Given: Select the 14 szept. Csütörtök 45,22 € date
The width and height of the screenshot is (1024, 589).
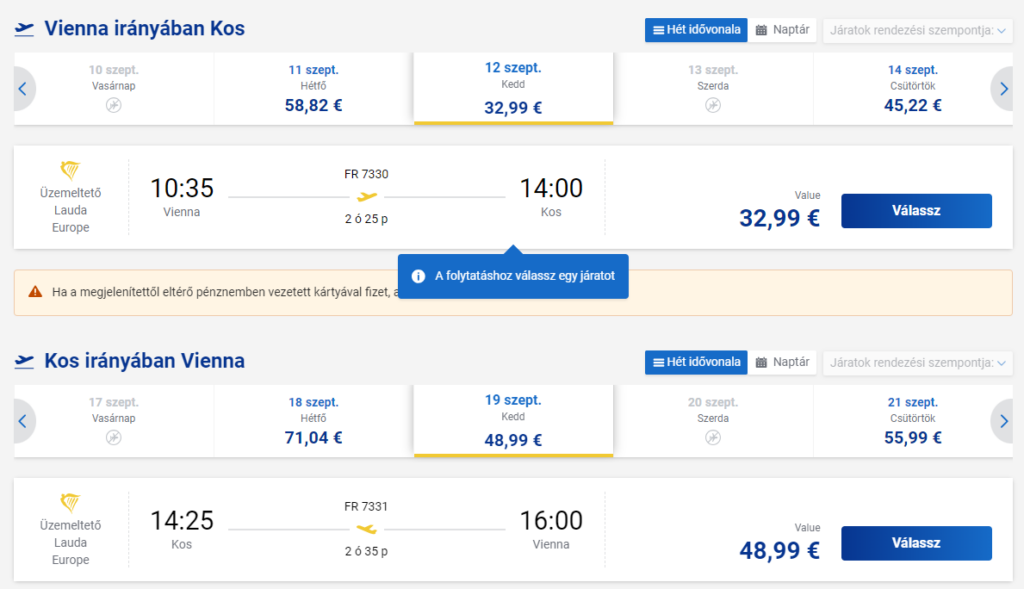Looking at the screenshot, I should [913, 89].
